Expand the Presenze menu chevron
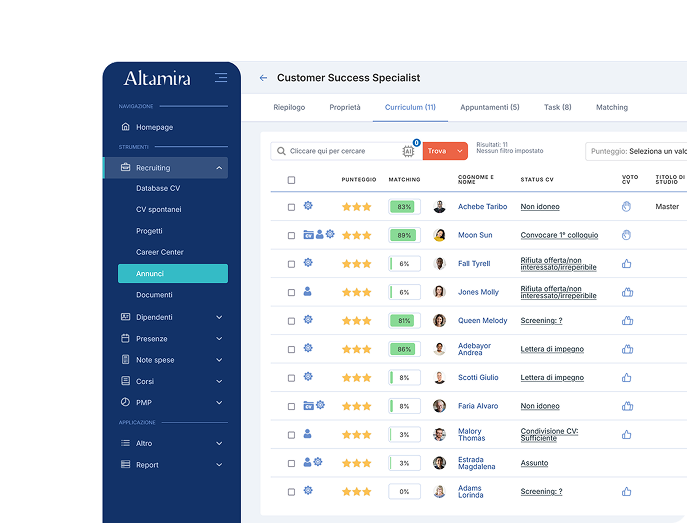The width and height of the screenshot is (687, 523). [219, 339]
